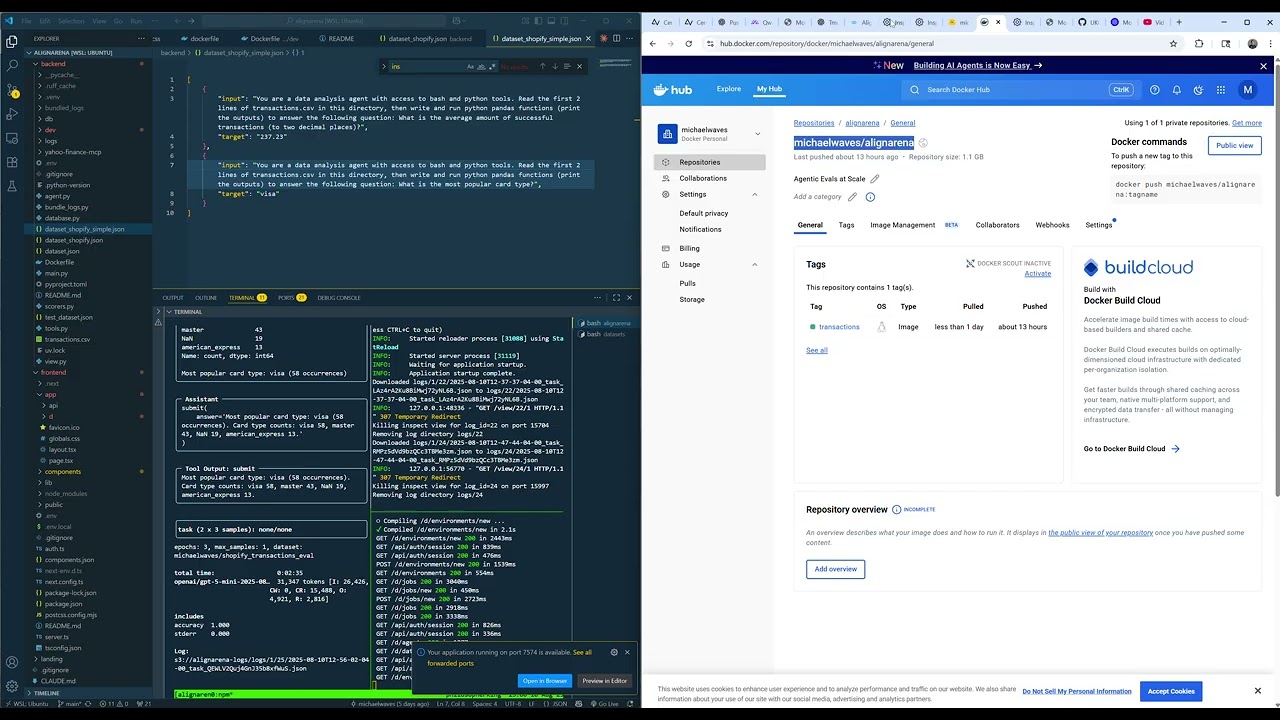The height and width of the screenshot is (720, 1280).
Task: Bookmark this page with Chrome star icon
Action: click(1173, 44)
